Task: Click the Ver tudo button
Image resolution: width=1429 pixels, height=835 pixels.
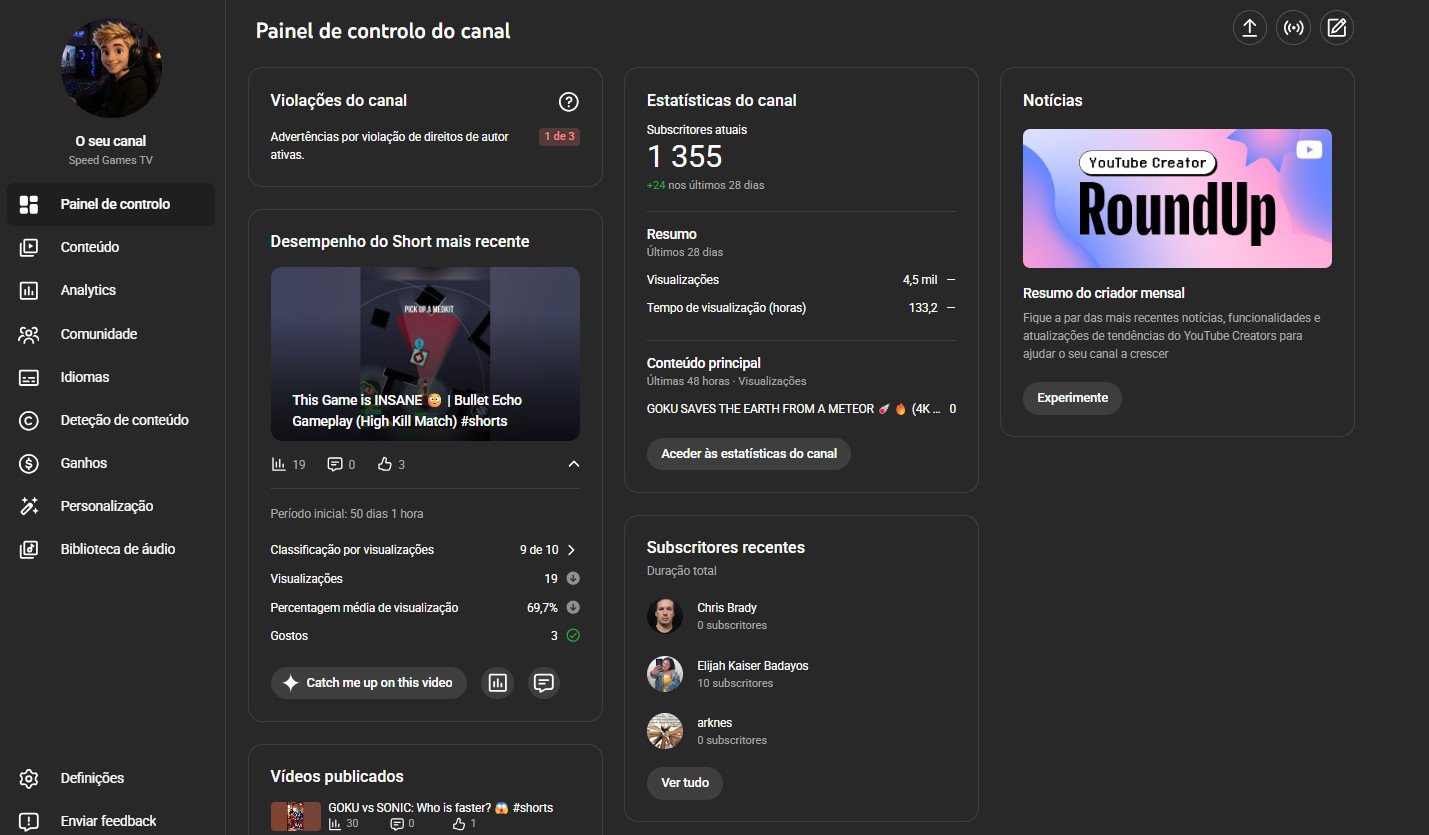Action: pos(685,783)
